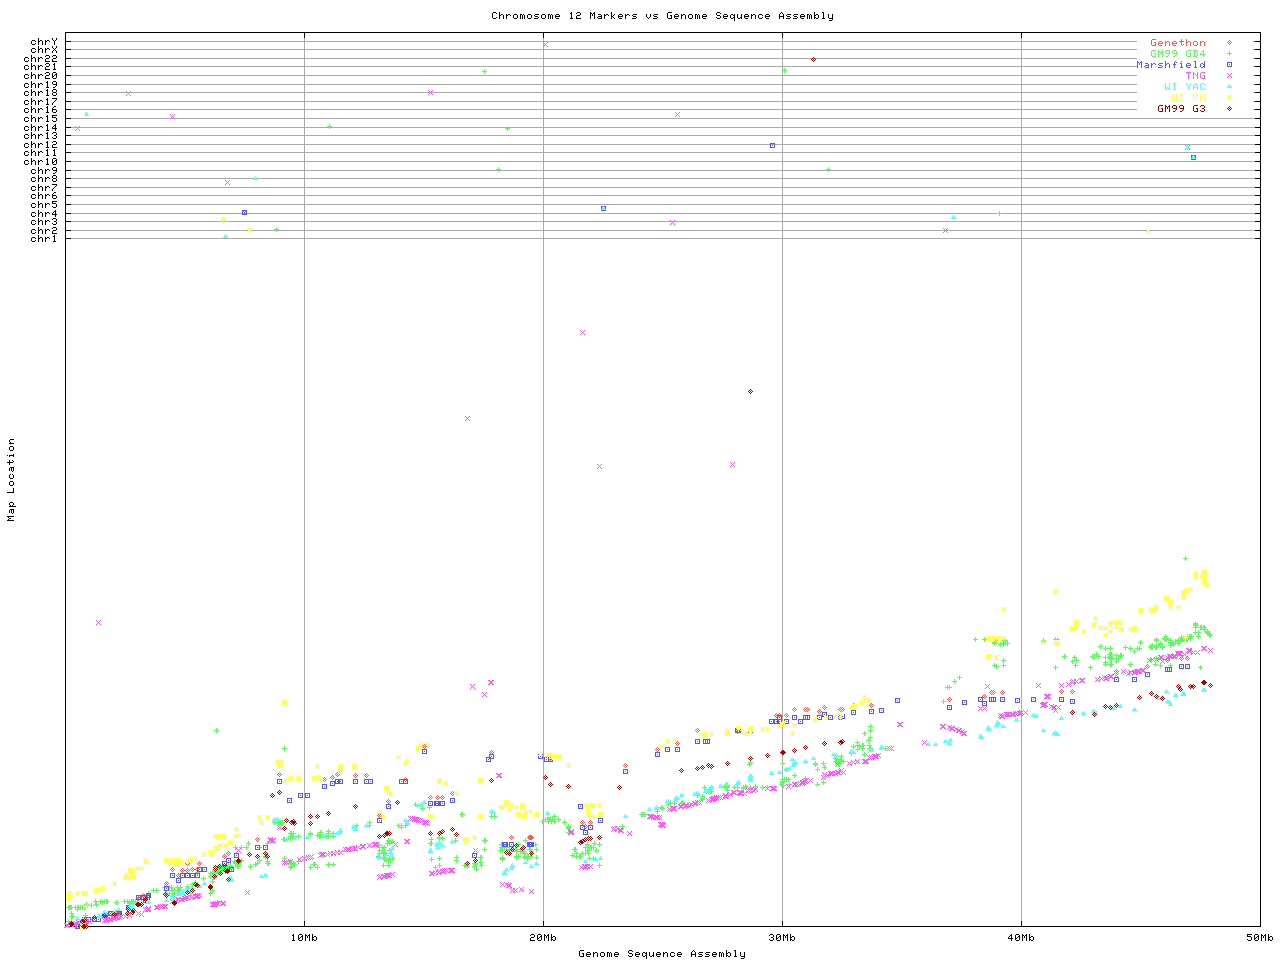Select the vertical Map Location axis title
Viewport: 1280px width, 960px height.
coord(12,480)
